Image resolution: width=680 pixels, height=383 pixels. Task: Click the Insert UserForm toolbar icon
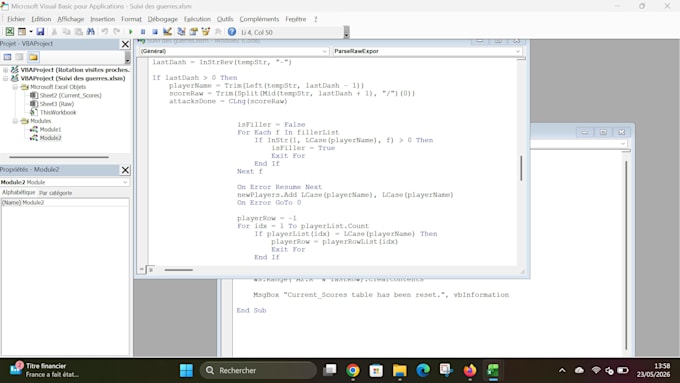pos(22,32)
